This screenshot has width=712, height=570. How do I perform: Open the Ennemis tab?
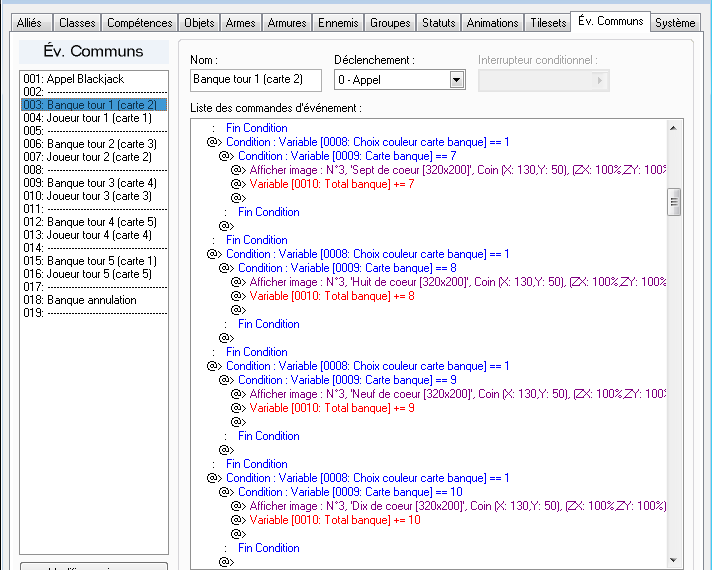point(338,23)
